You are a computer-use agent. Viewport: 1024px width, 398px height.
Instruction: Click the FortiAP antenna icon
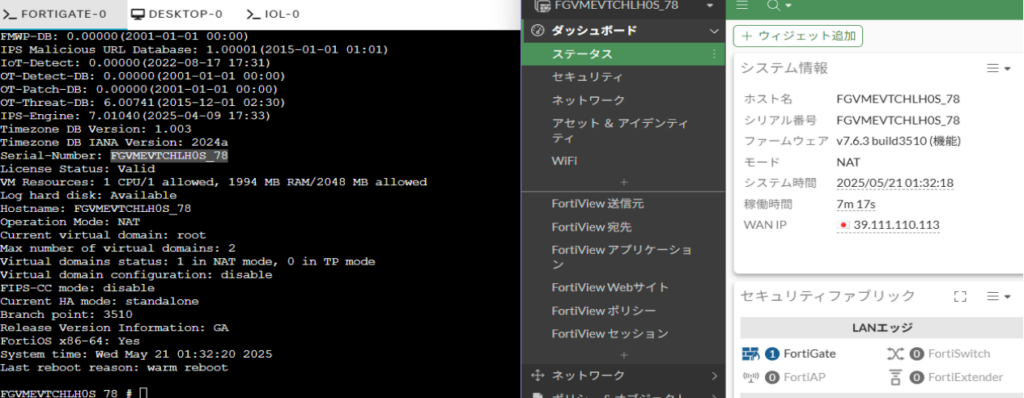coord(751,377)
